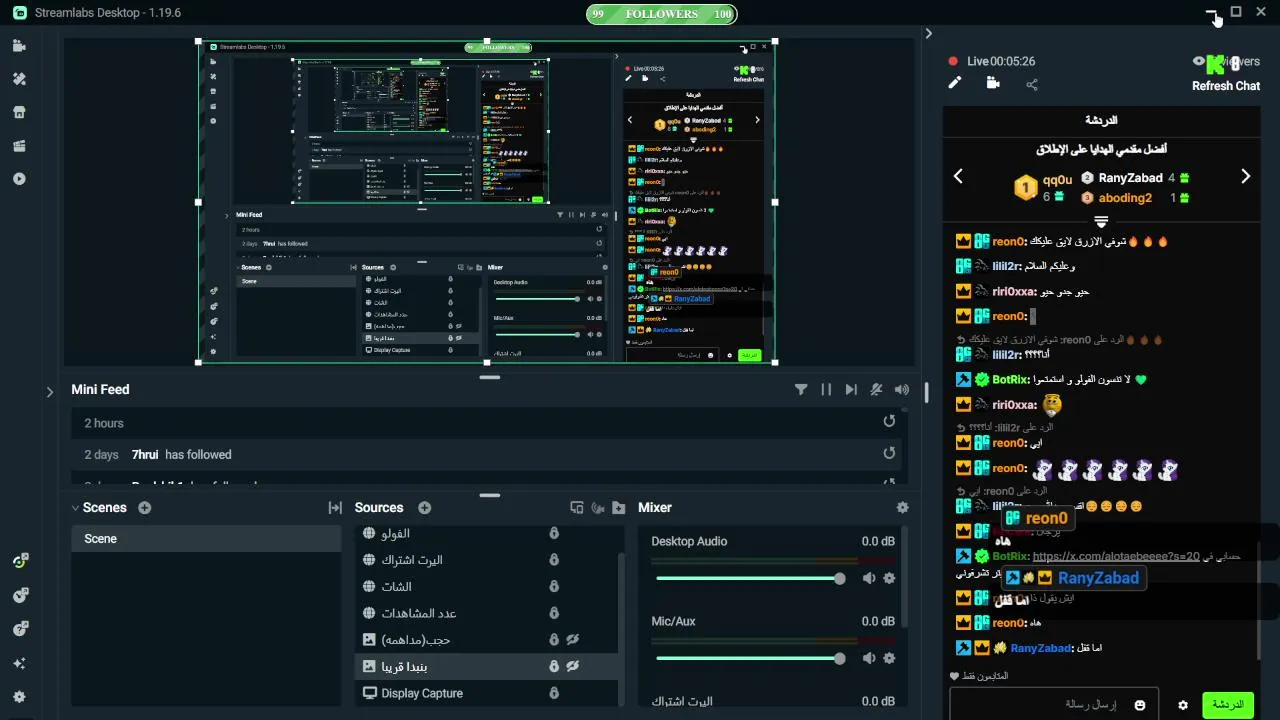Image resolution: width=1280 pixels, height=720 pixels.
Task: Open the emoji picker in chat input
Action: [x=1140, y=705]
